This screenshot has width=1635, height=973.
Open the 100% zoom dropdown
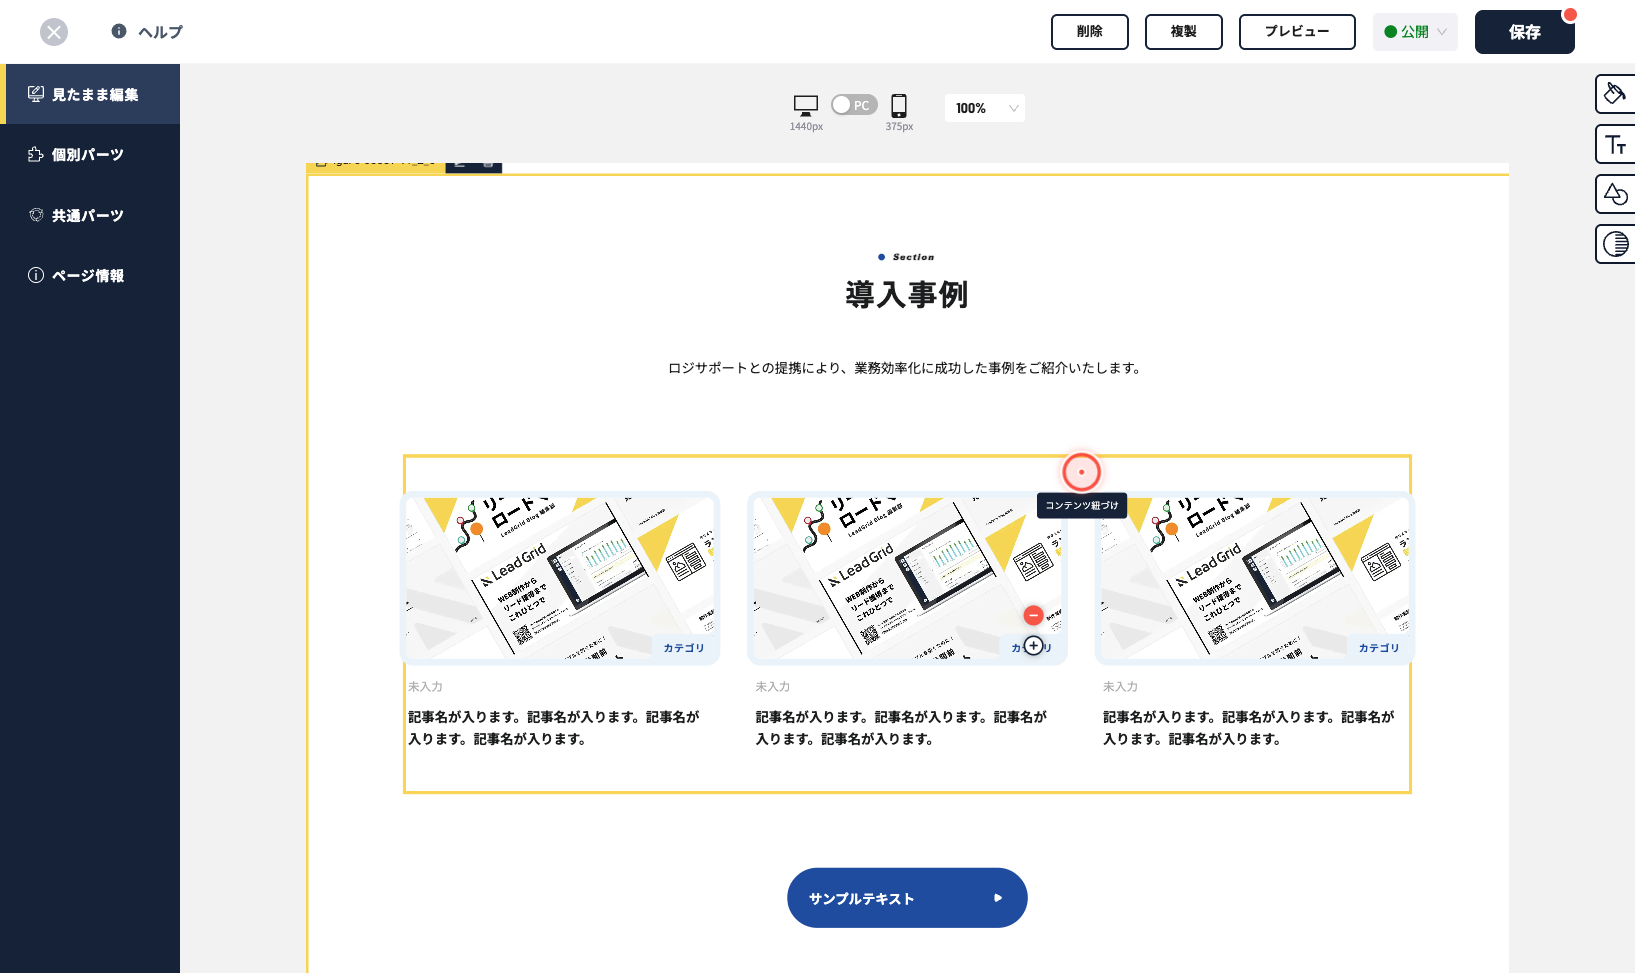(x=985, y=108)
